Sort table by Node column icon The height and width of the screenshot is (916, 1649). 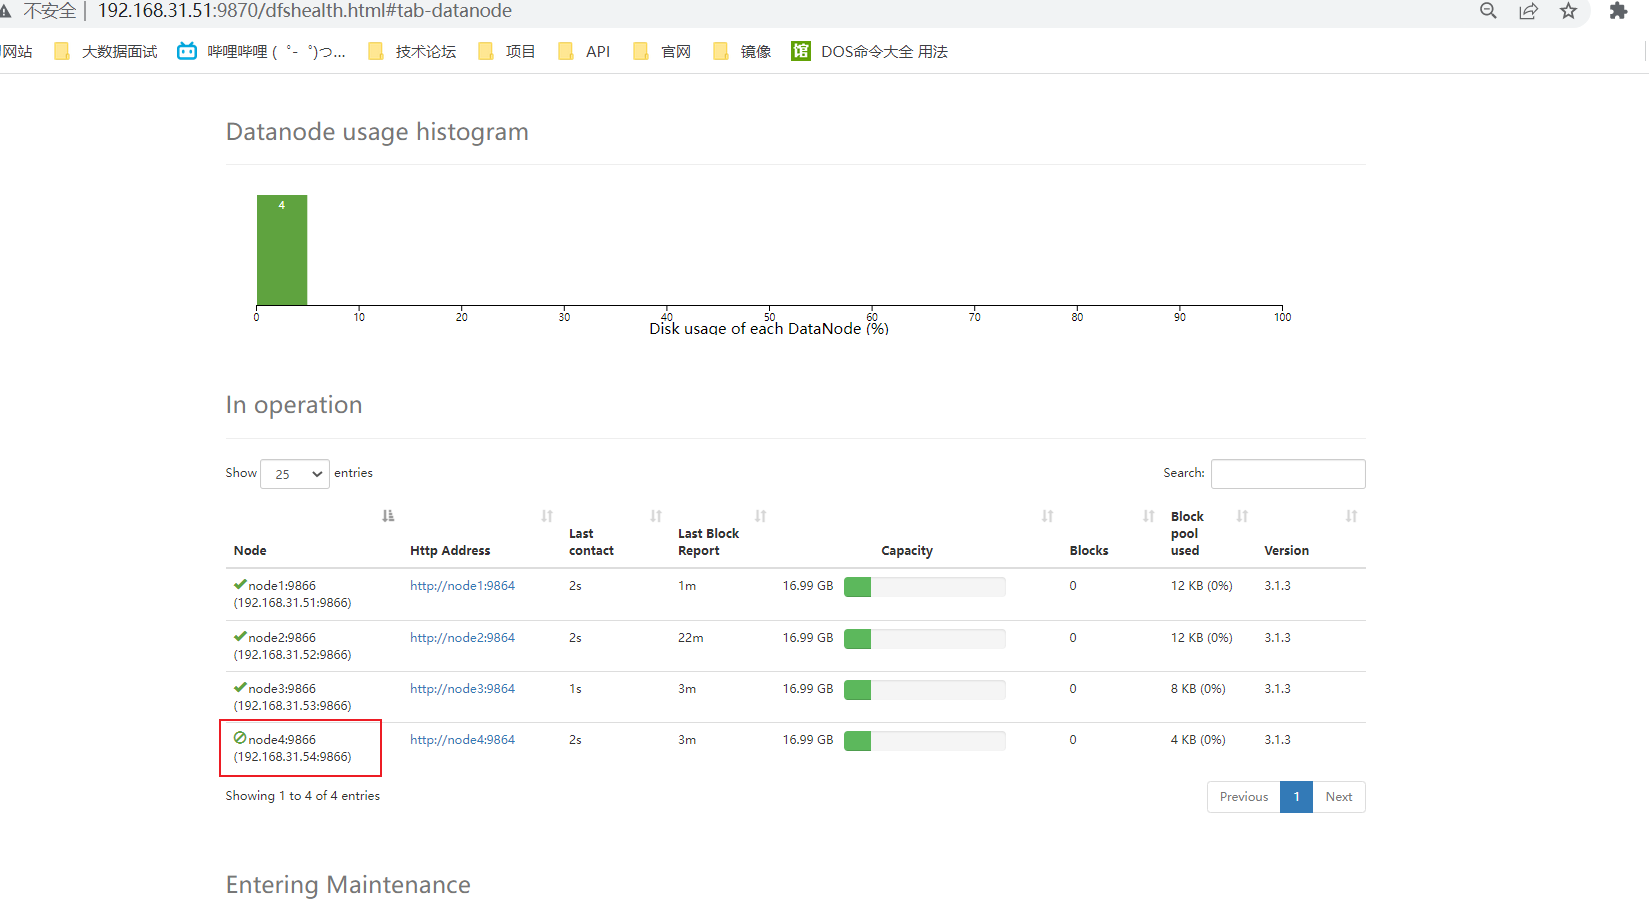tap(388, 516)
